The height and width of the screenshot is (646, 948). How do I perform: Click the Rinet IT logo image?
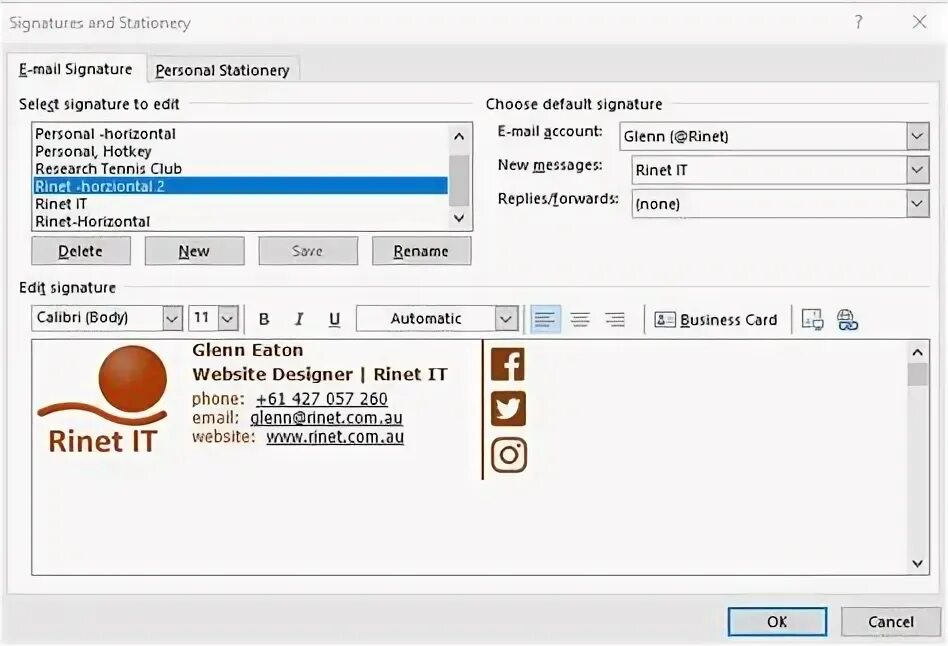103,399
